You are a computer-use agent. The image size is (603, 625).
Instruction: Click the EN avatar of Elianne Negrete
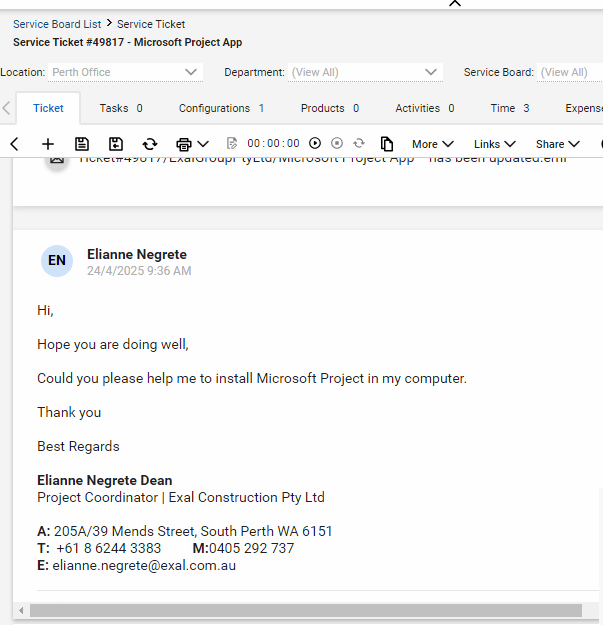point(57,261)
